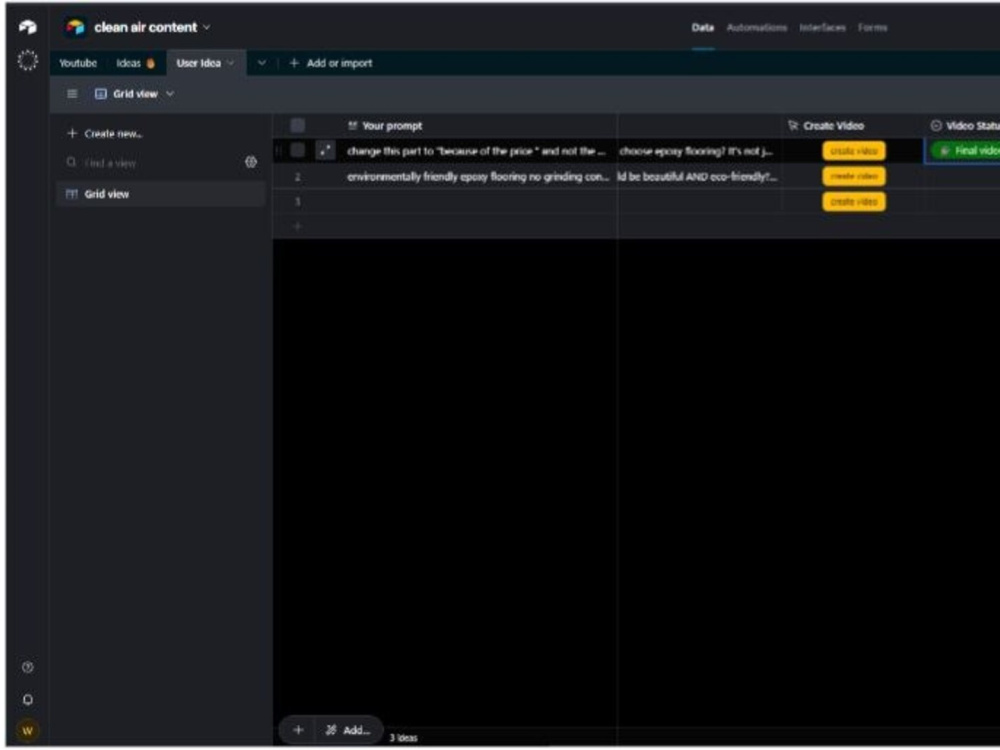Click the '3 ideas' record count

[404, 738]
